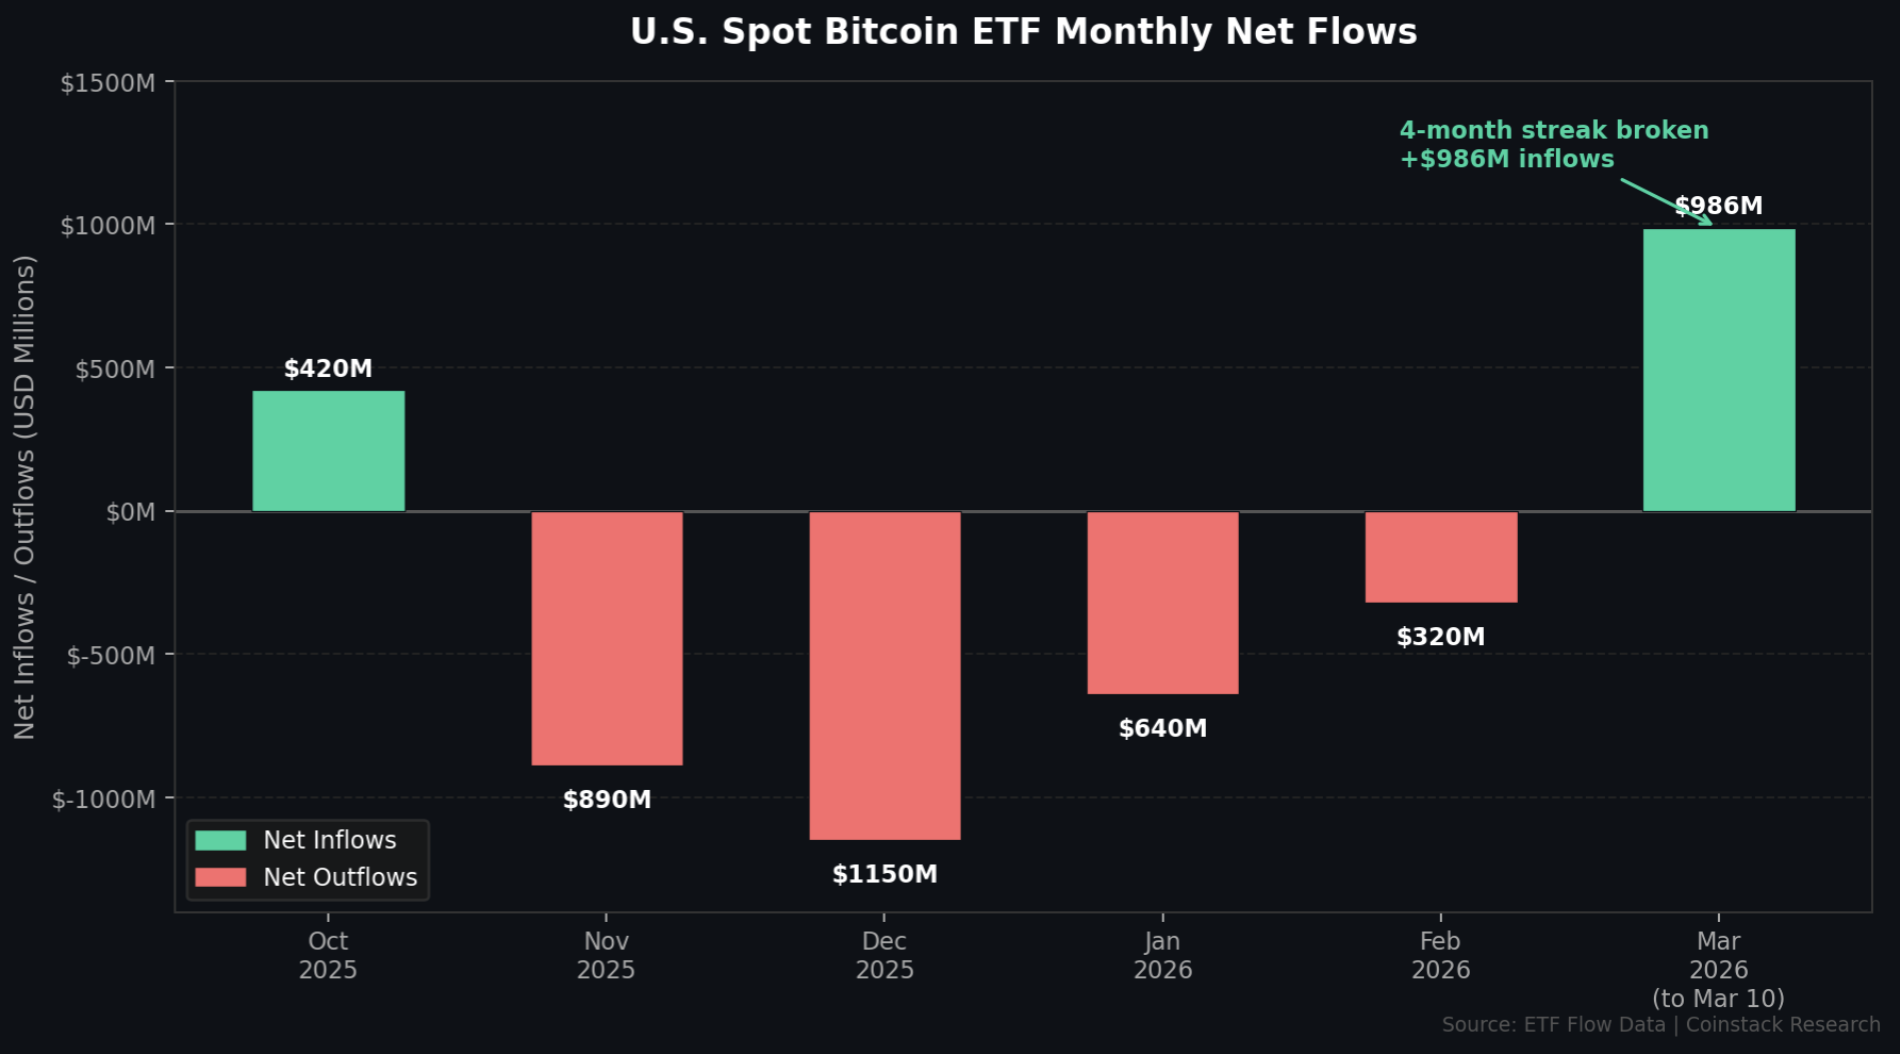The image size is (1900, 1054).
Task: Click the green Net Inflows legend swatch
Action: (x=221, y=840)
